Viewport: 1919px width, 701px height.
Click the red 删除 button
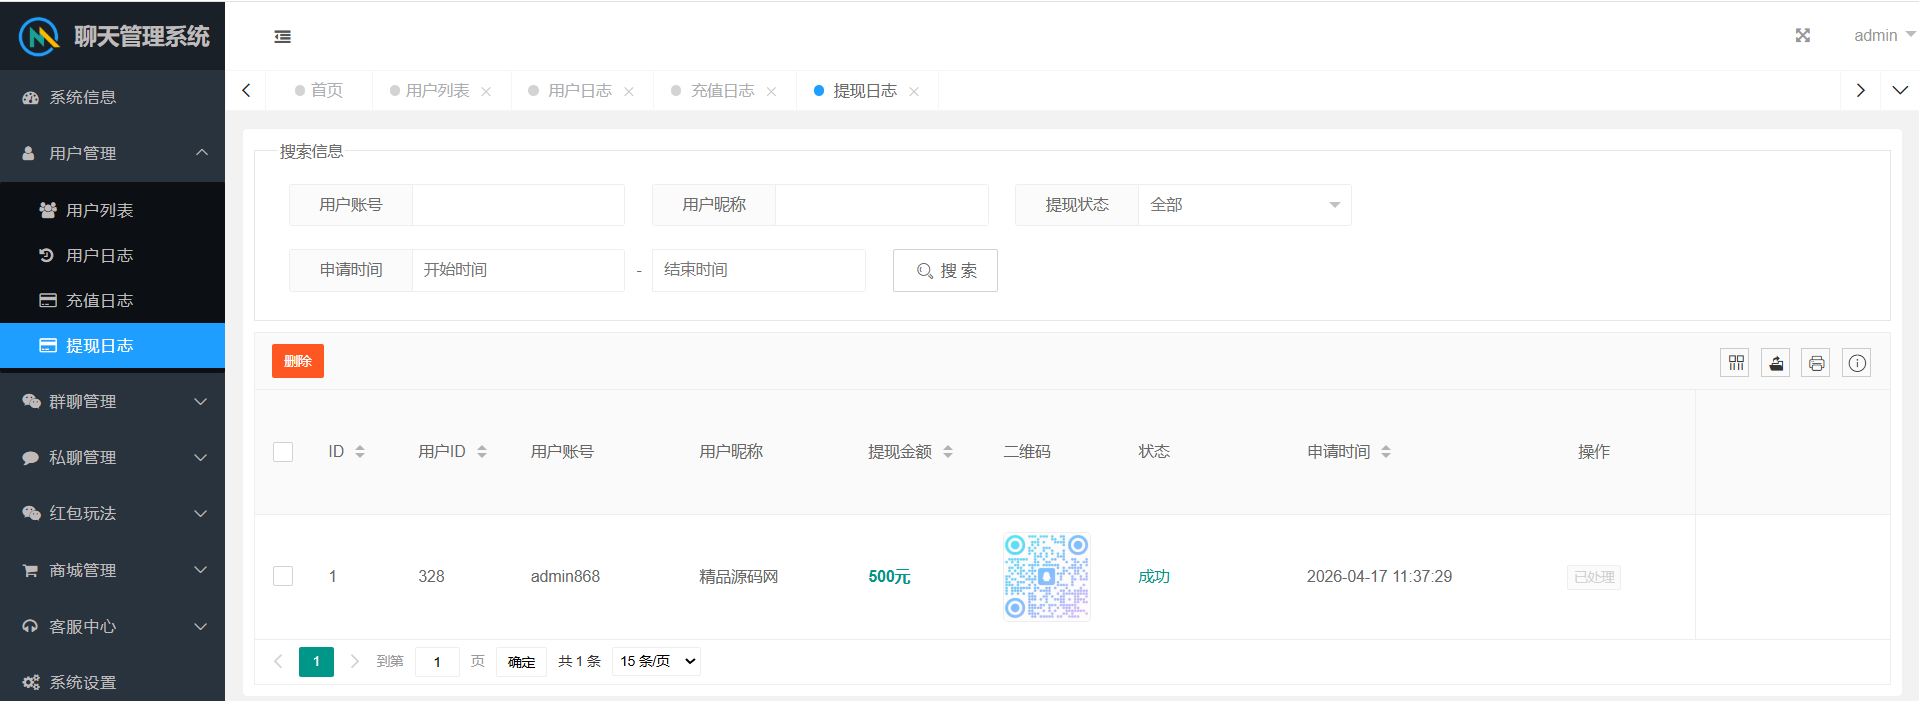click(x=297, y=361)
